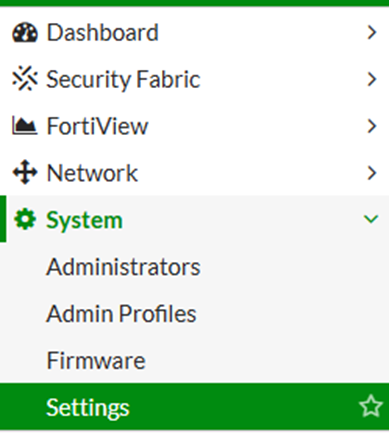This screenshot has height=433, width=389.
Task: Open the Network menu label
Action: [x=92, y=173]
